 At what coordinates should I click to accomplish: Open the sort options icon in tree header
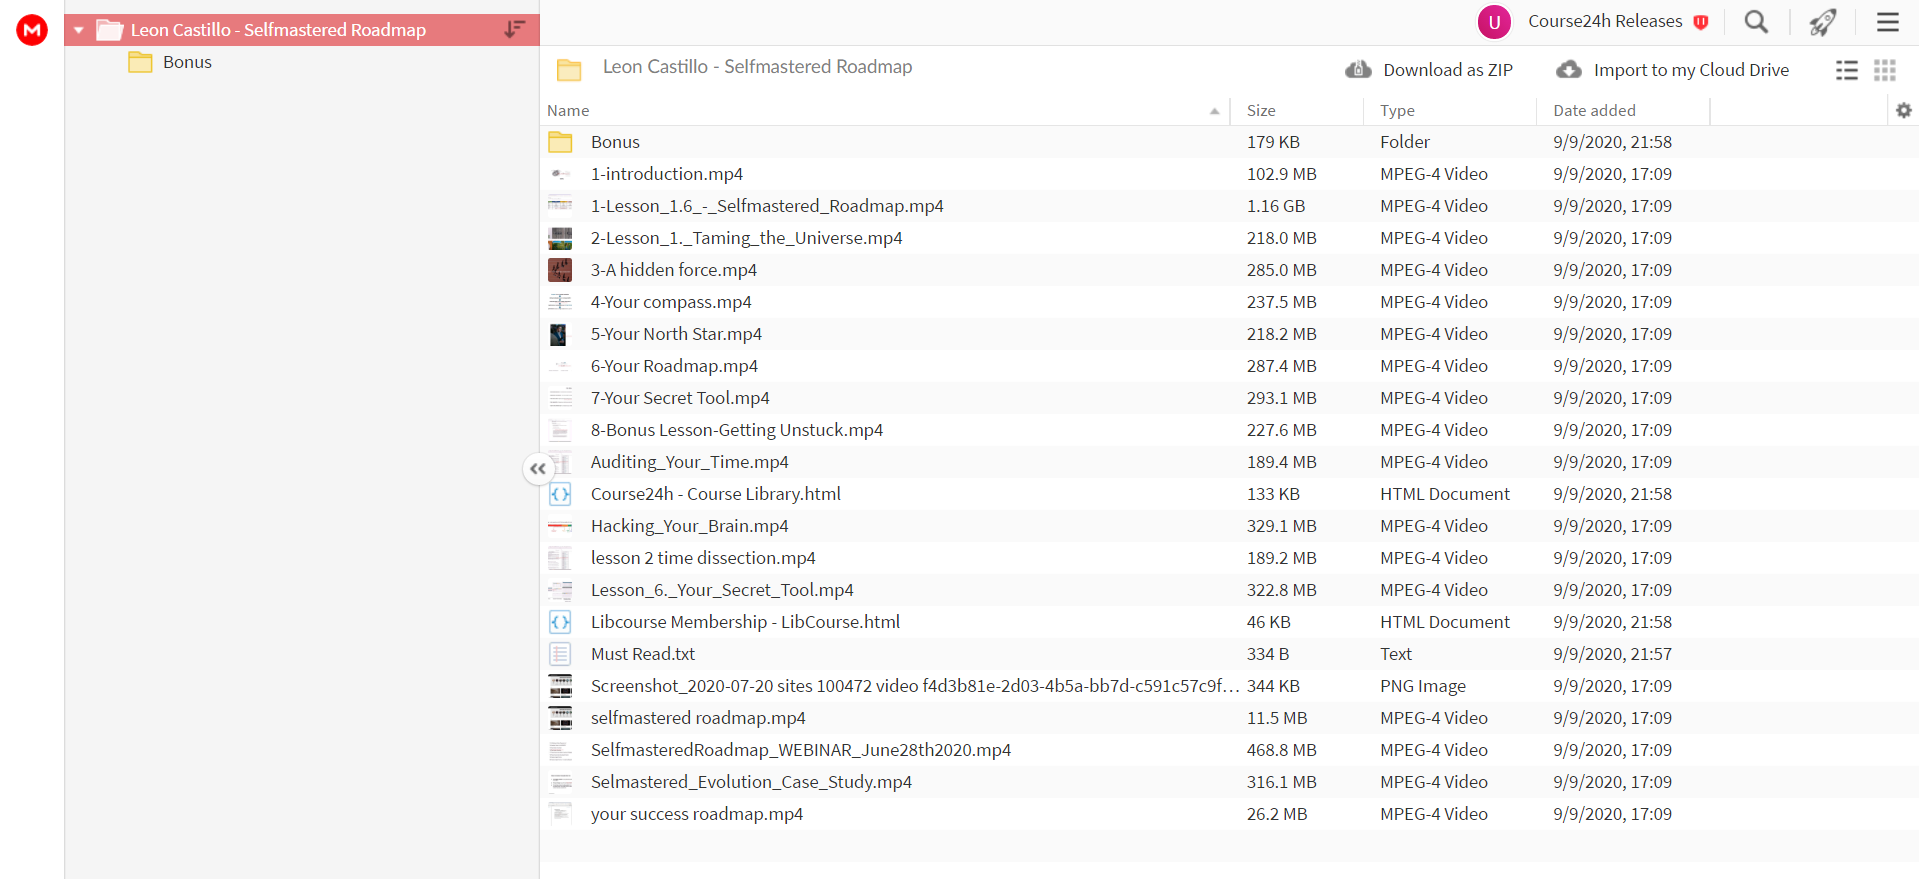coord(514,29)
